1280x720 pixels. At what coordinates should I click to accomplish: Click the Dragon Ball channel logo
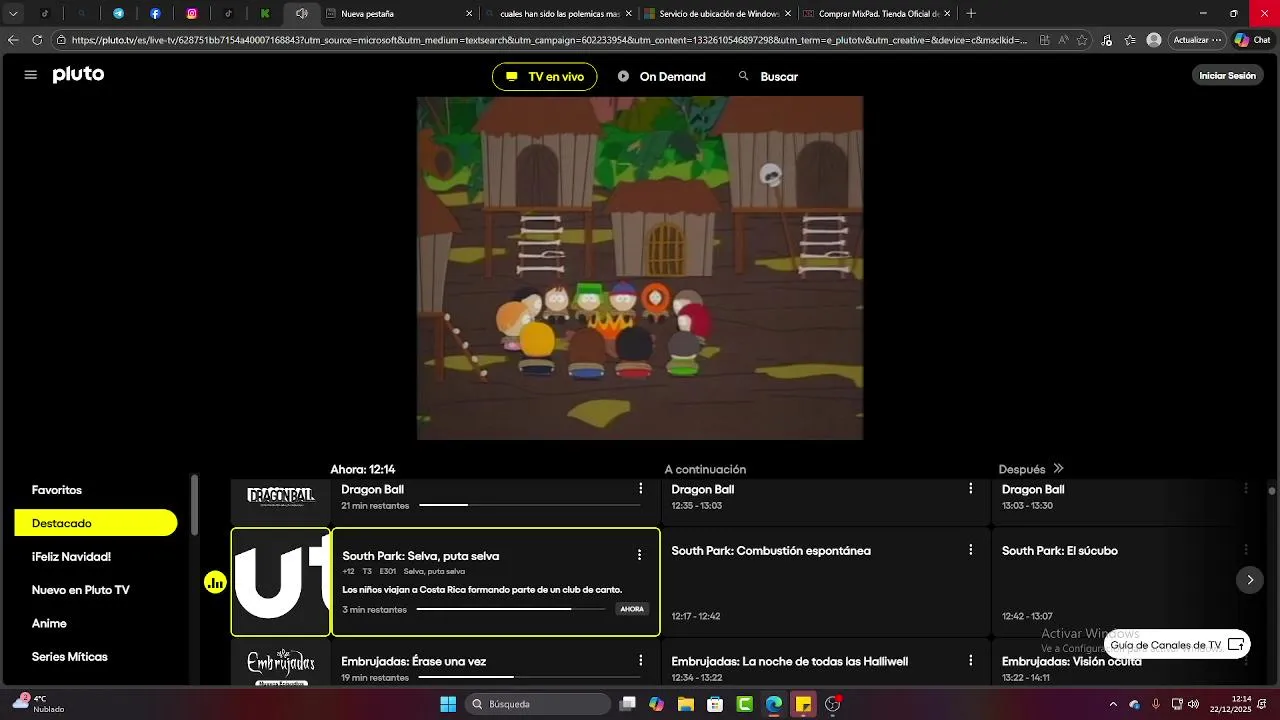pos(281,496)
